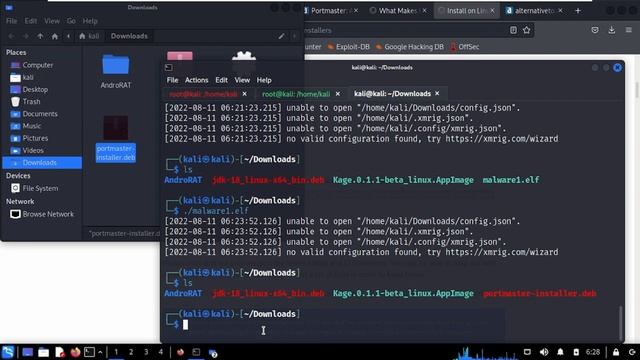Click the show desktop icon in taskbar
640x360 pixels.
(28, 352)
